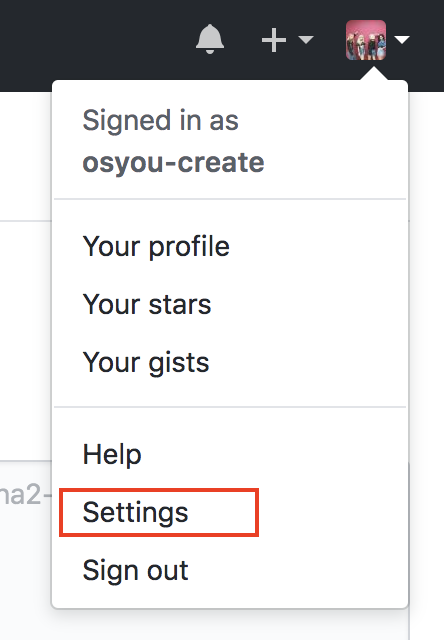
Task: Click the user avatar picture
Action: tap(366, 40)
